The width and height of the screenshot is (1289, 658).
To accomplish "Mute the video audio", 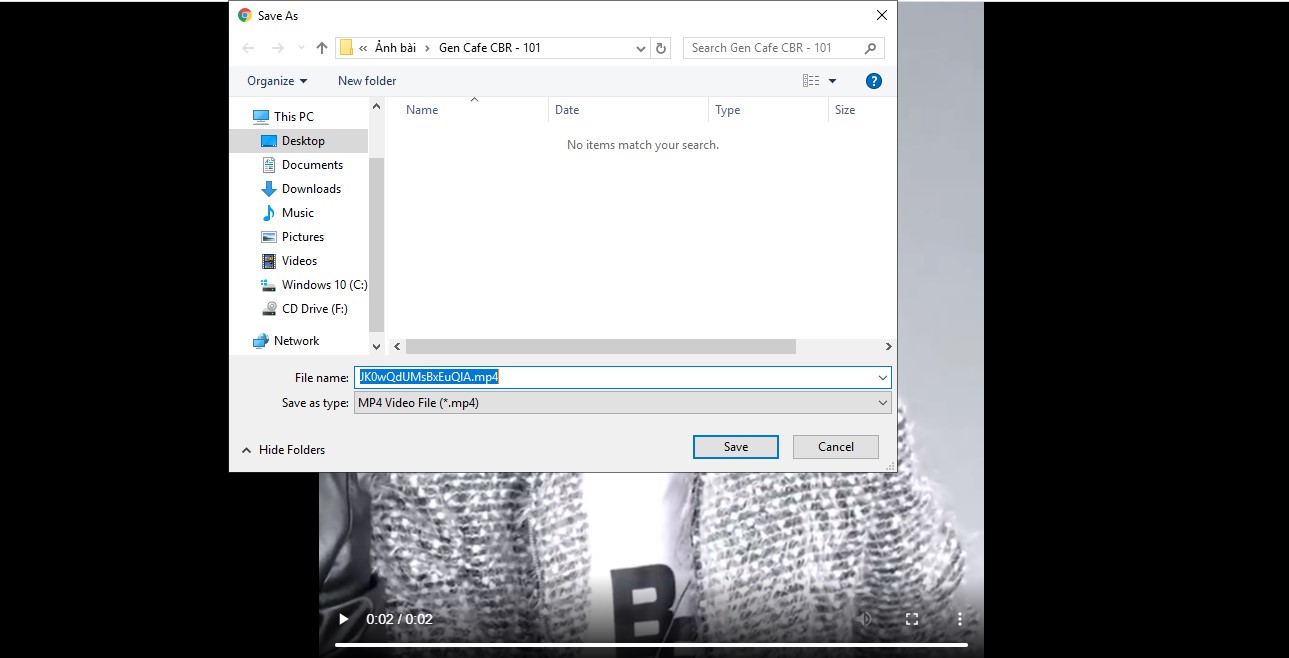I will 865,619.
